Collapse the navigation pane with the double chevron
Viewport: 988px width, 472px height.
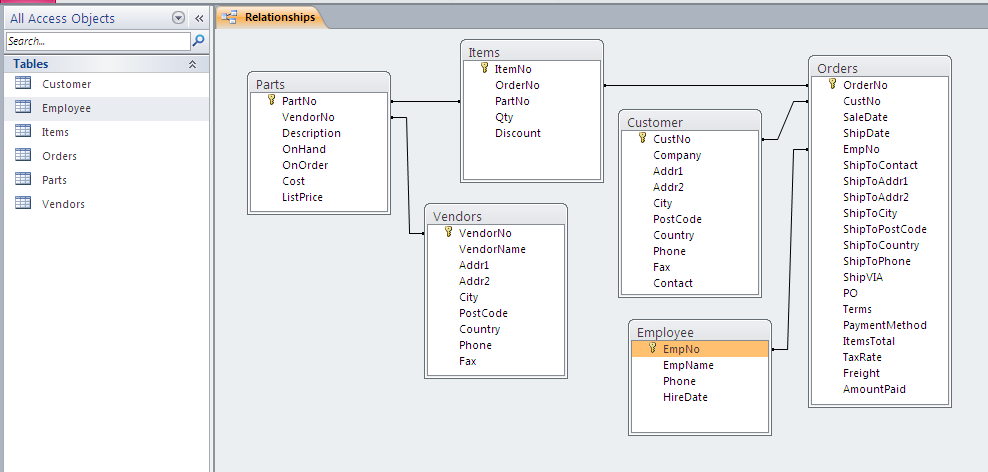click(198, 18)
